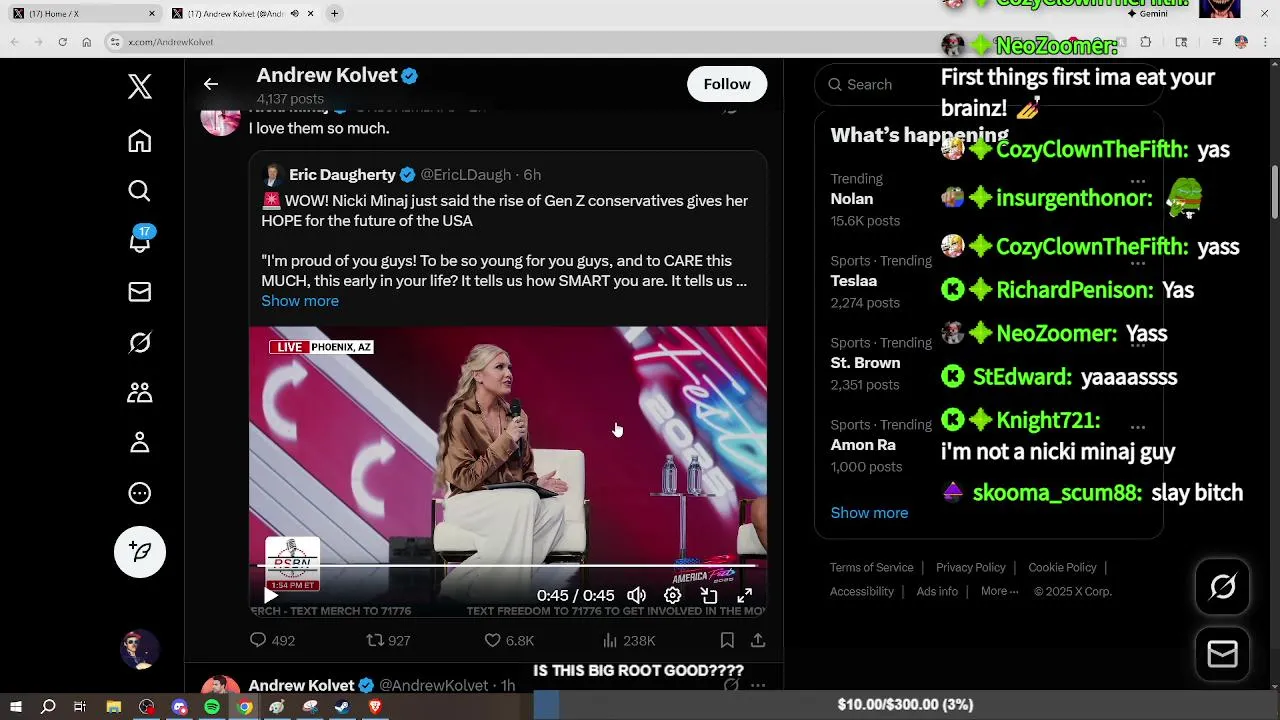Open a new browser tab
This screenshot has height=720, width=1280.
coord(335,14)
